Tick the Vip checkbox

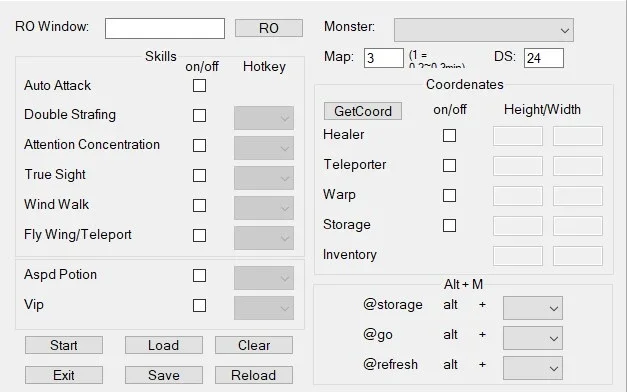click(200, 306)
